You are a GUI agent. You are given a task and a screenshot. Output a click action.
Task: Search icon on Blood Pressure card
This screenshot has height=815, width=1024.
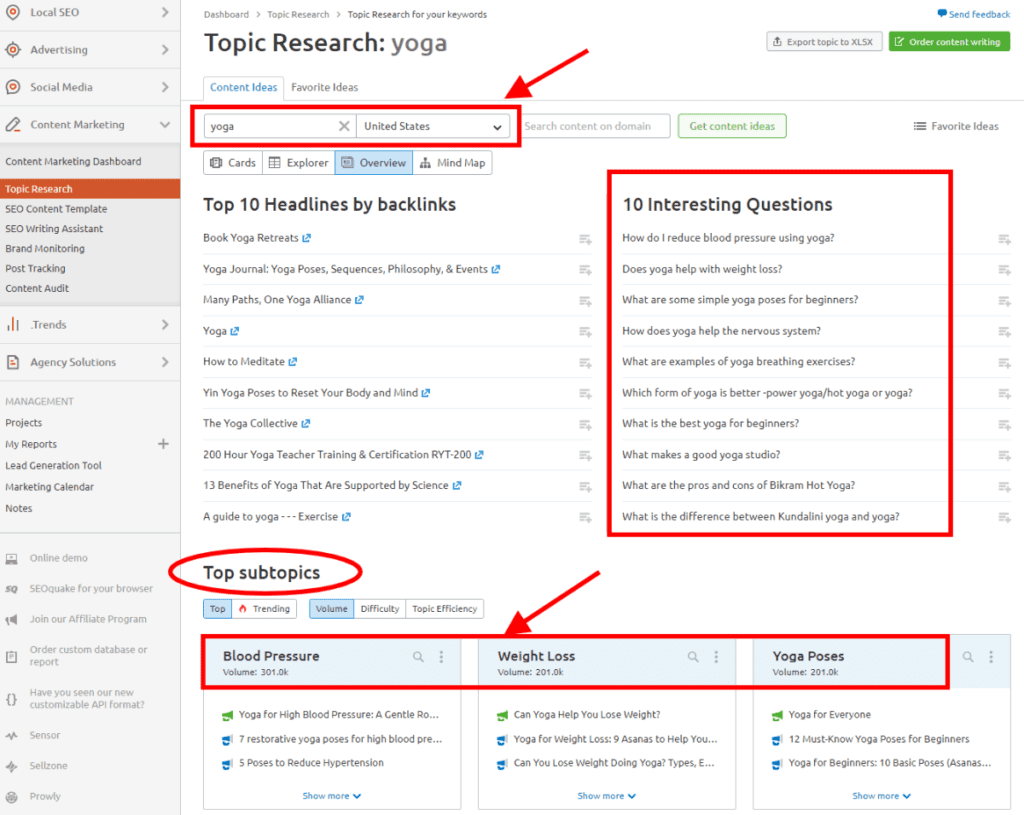click(418, 657)
